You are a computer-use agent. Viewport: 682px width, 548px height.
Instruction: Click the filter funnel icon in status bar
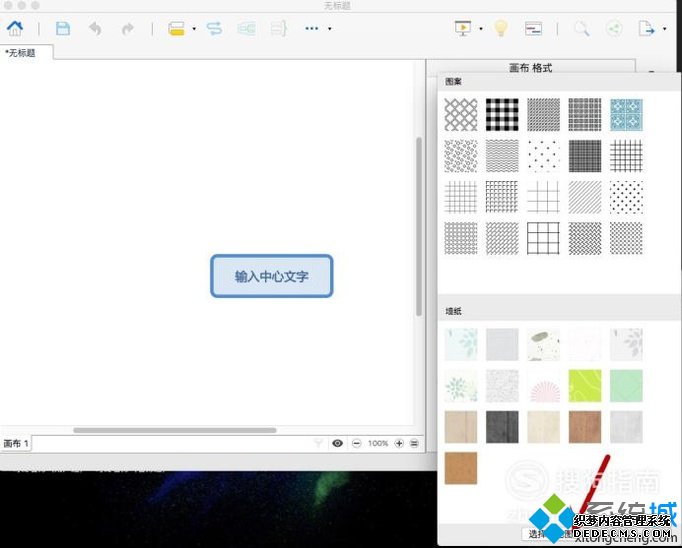tap(318, 443)
